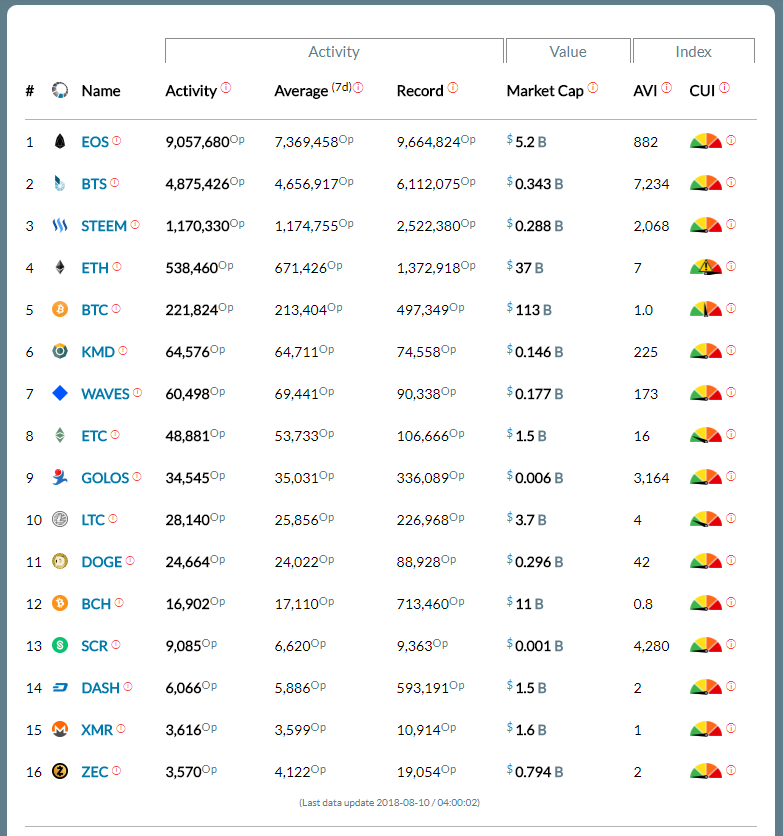The width and height of the screenshot is (783, 836).
Task: Sort by the CUI column header
Action: (x=702, y=91)
